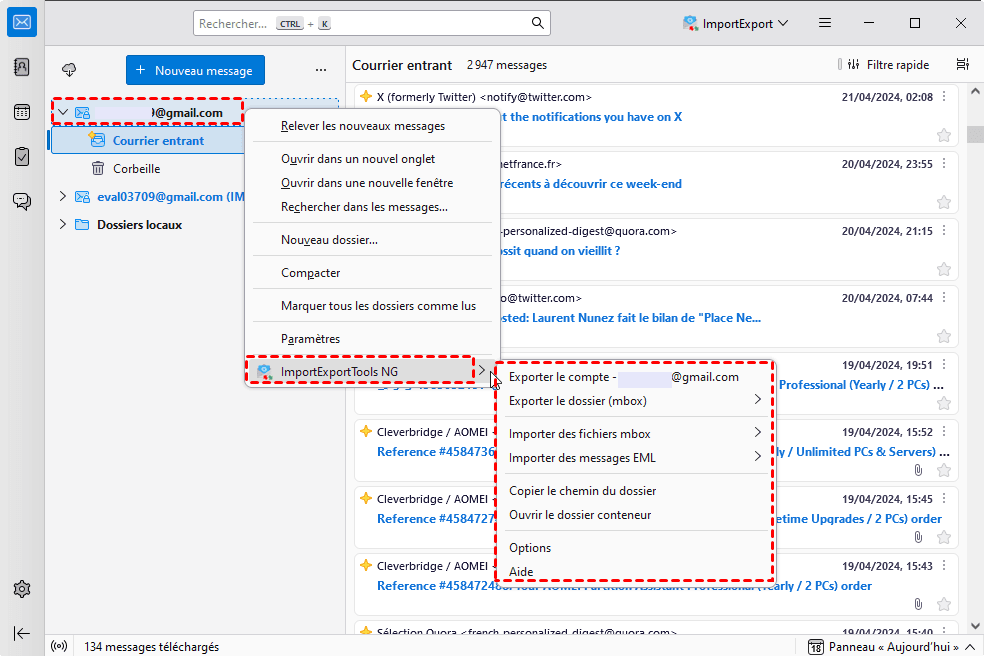Star the X (formerly Twitter) message
Screen dimensions: 984x656
click(943, 136)
